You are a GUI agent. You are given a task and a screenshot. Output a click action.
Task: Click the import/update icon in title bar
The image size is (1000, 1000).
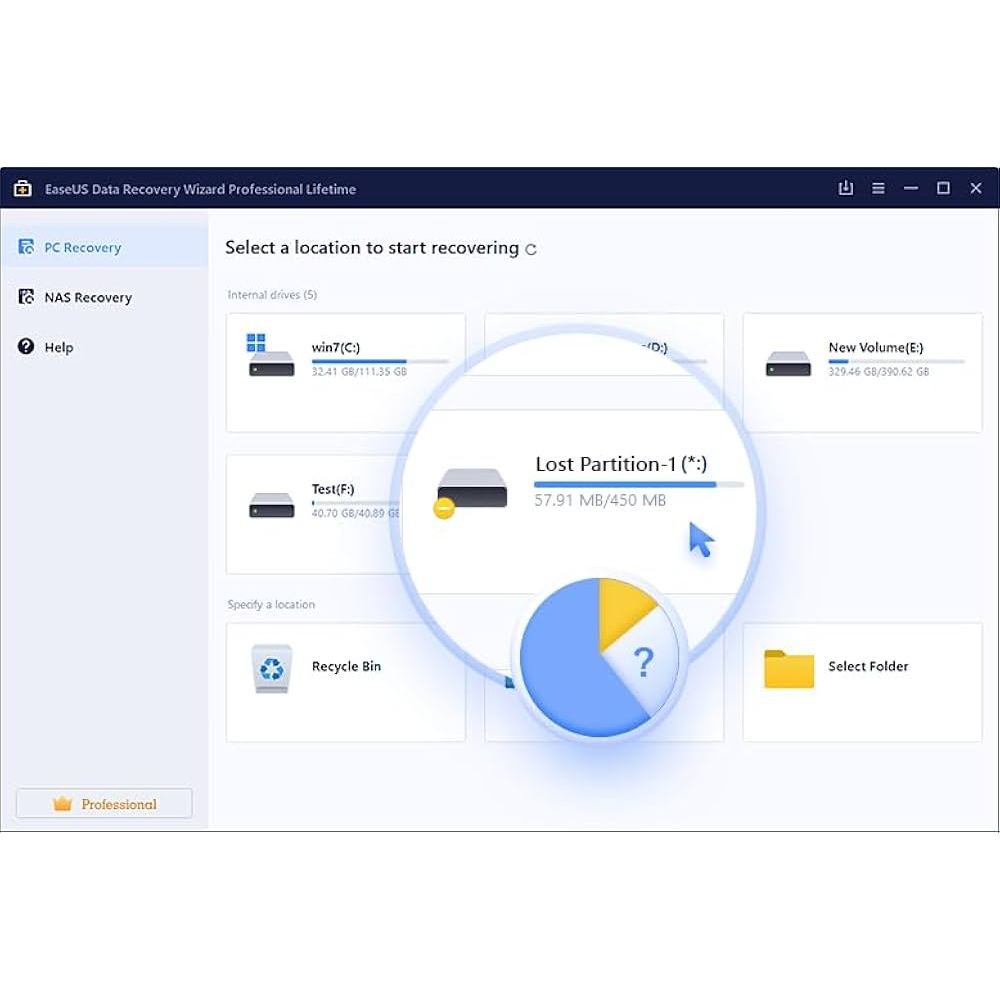846,188
